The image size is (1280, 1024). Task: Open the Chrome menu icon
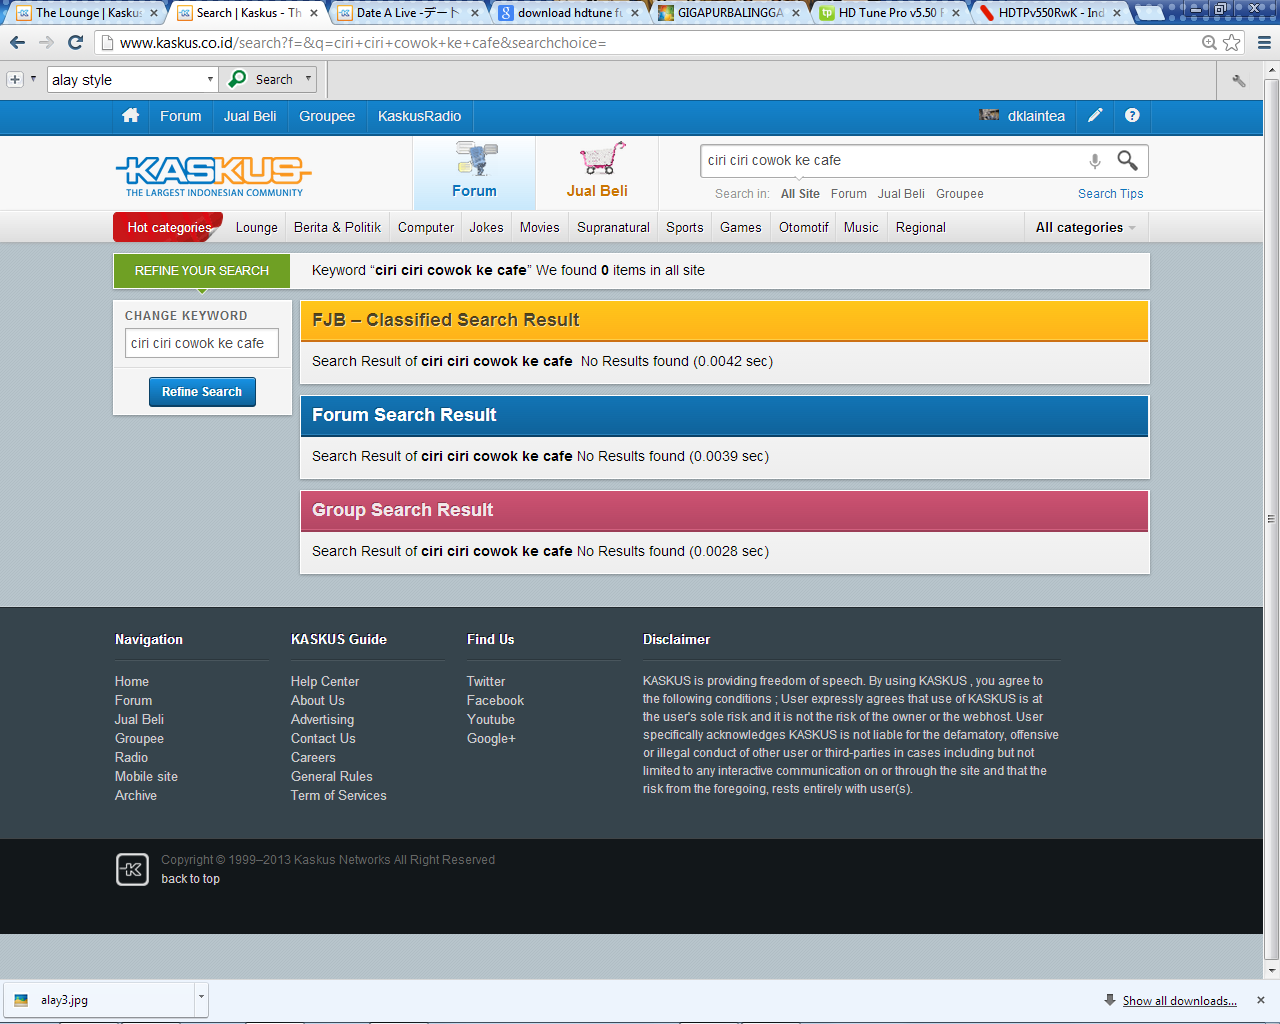click(1264, 43)
